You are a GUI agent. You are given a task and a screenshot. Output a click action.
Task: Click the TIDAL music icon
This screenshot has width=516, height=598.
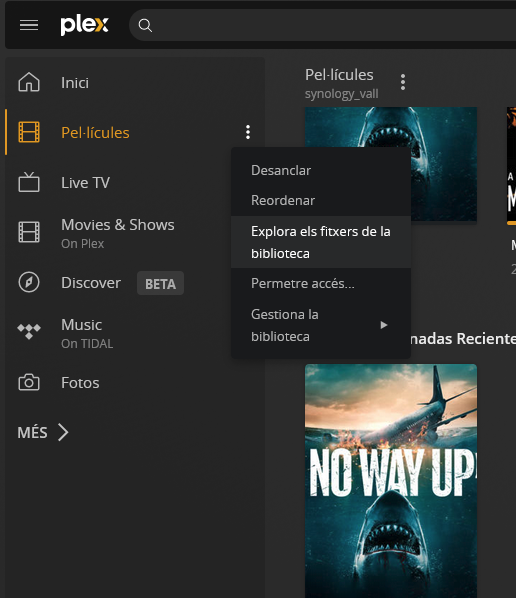pos(29,331)
